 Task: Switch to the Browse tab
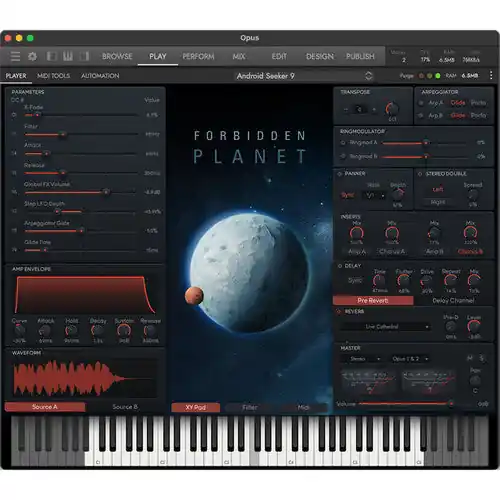point(117,56)
